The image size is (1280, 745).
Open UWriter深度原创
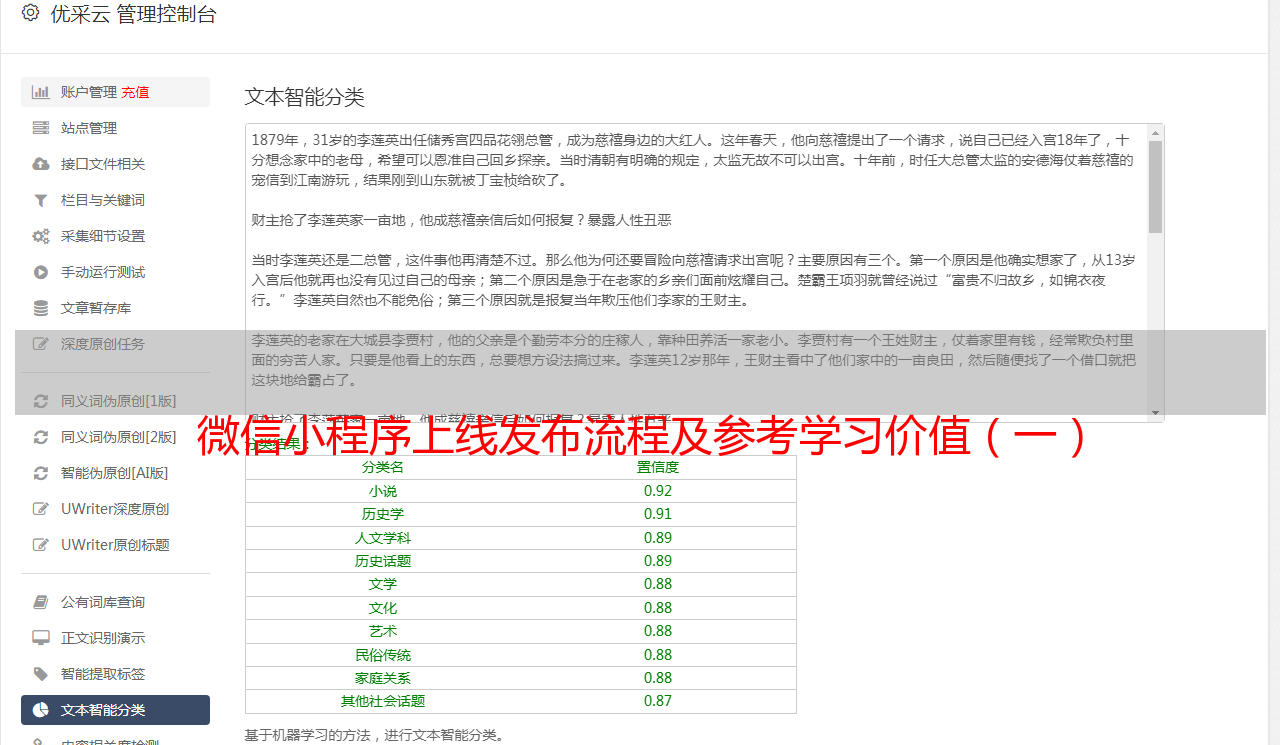coord(115,509)
